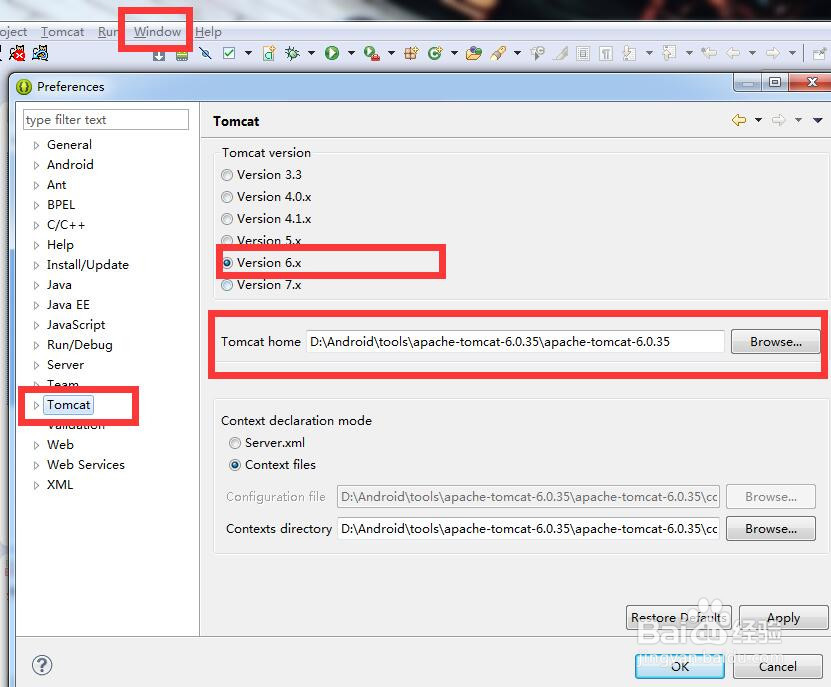The width and height of the screenshot is (831, 687).
Task: Open the Window menu
Action: pos(157,32)
